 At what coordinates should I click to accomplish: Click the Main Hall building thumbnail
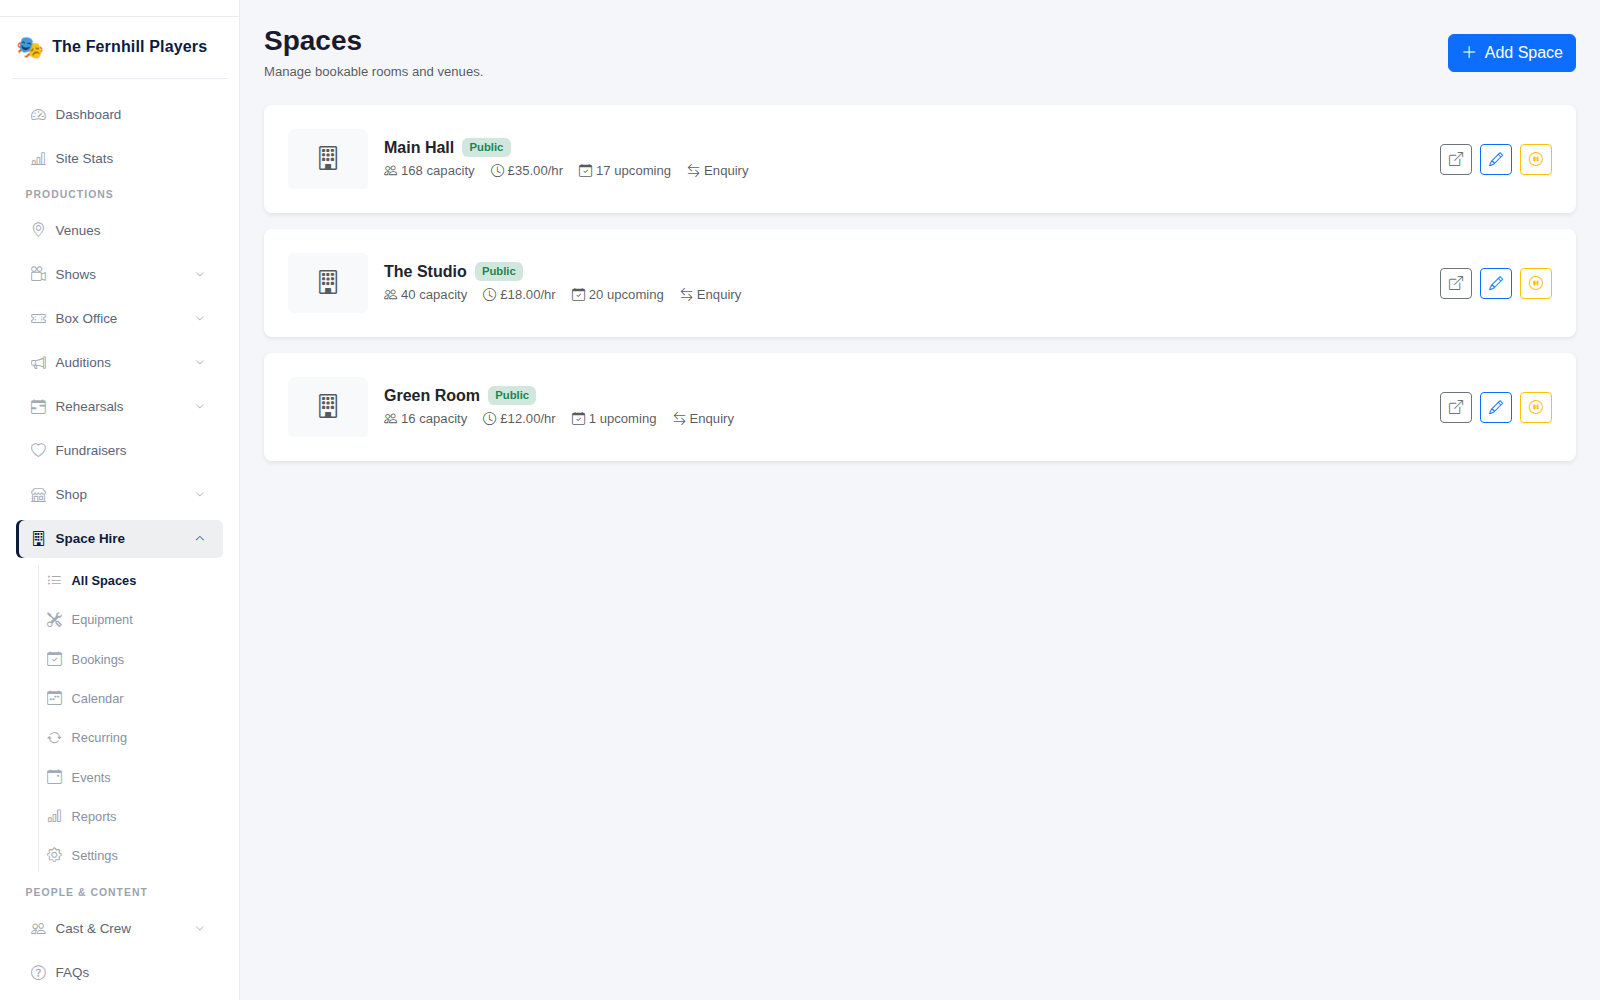click(x=328, y=159)
